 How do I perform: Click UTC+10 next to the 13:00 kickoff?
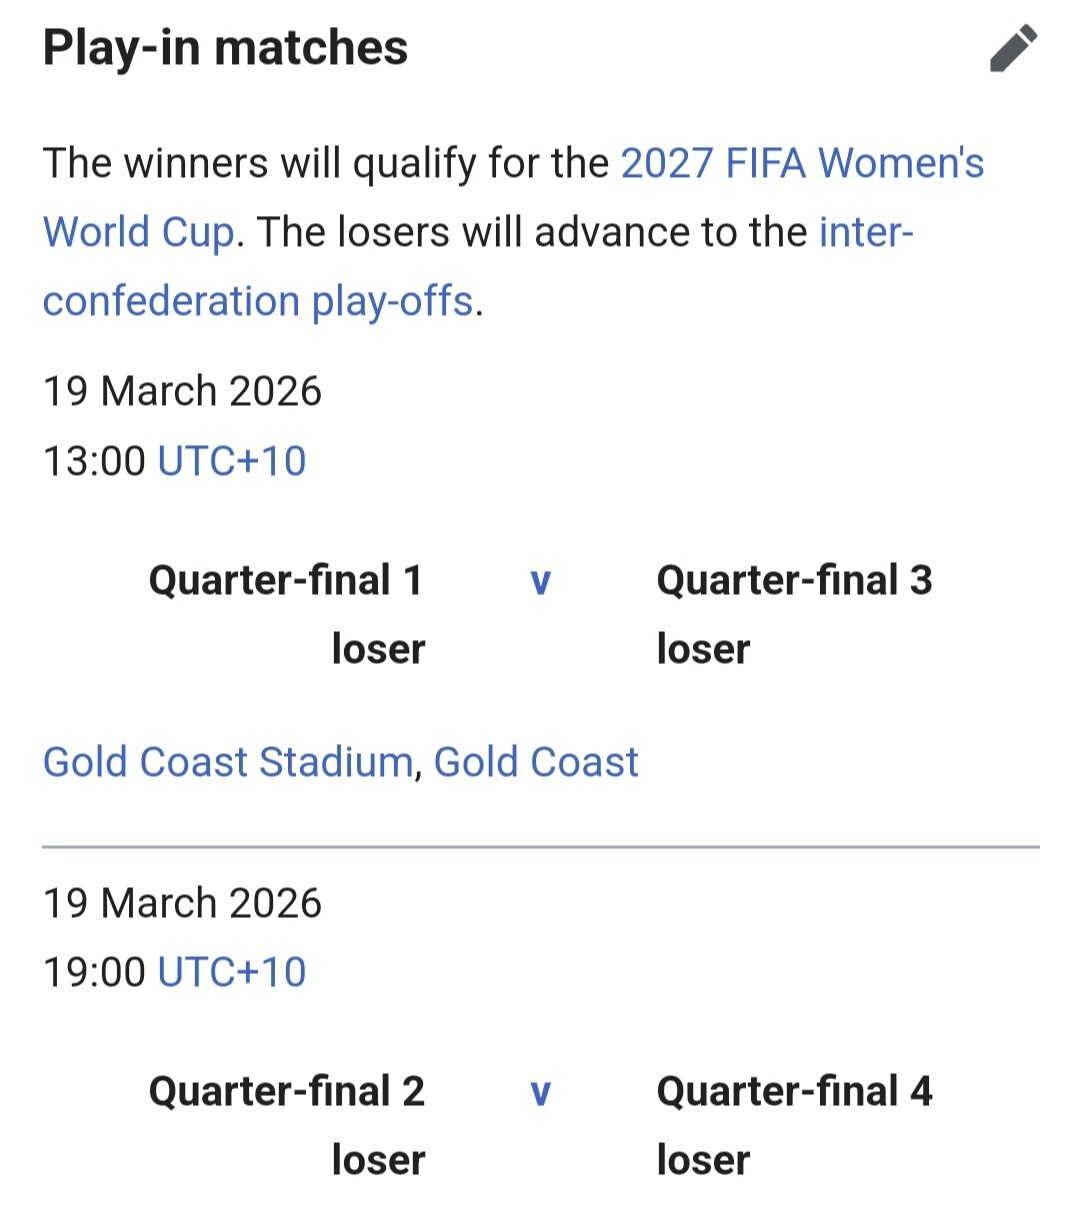pos(232,461)
